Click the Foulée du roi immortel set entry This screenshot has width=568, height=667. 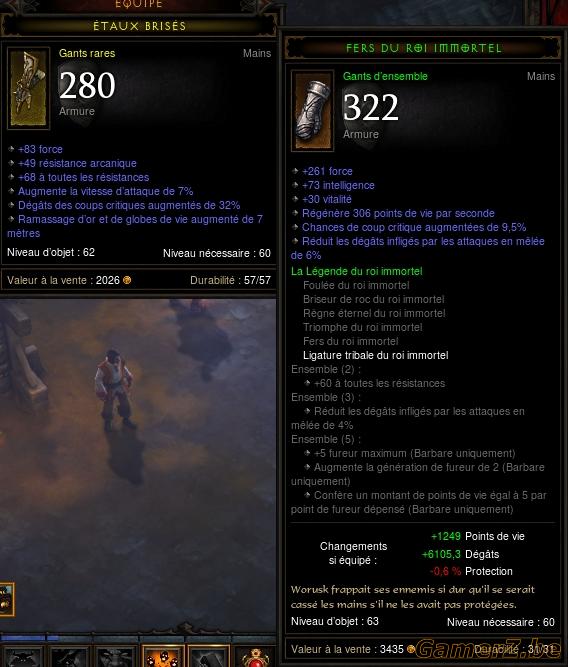pos(356,285)
